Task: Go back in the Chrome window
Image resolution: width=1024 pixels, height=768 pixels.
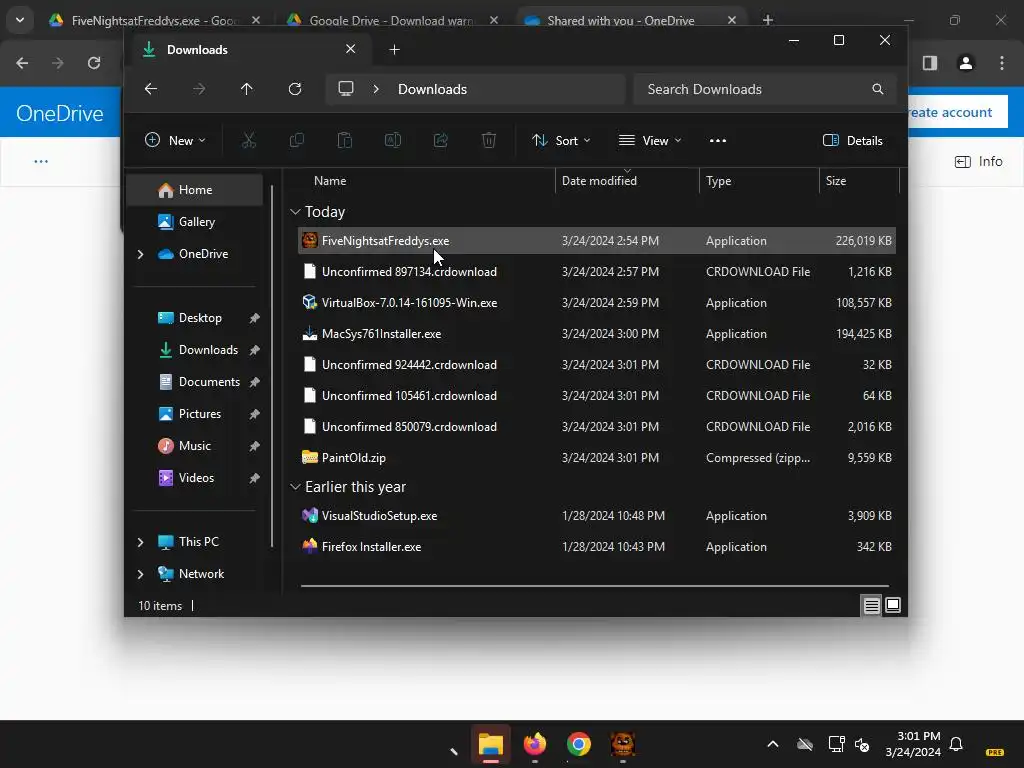Action: coord(22,63)
